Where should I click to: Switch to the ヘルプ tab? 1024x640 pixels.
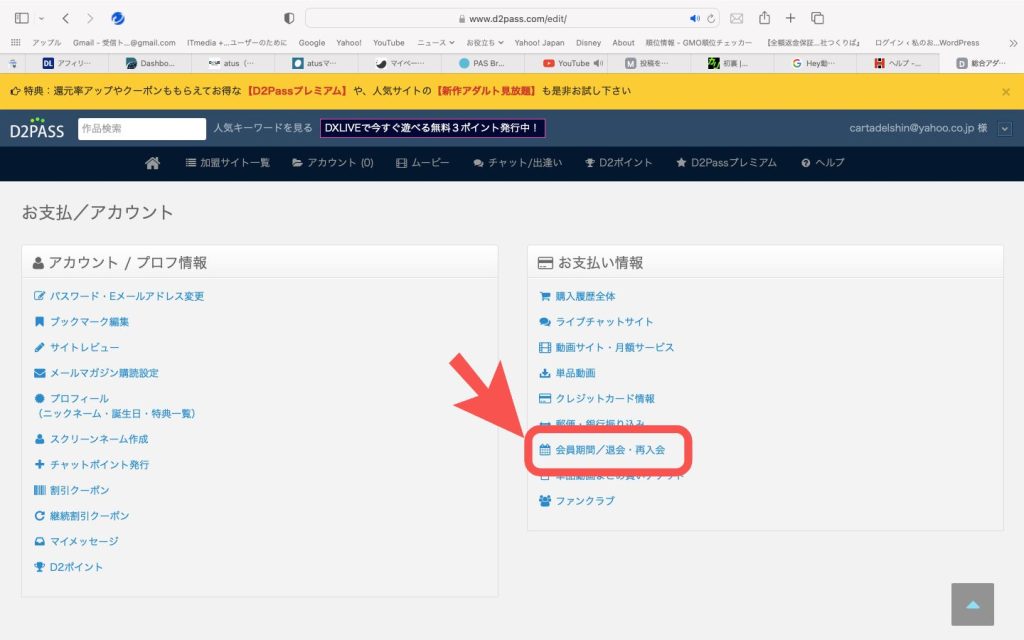[898, 63]
